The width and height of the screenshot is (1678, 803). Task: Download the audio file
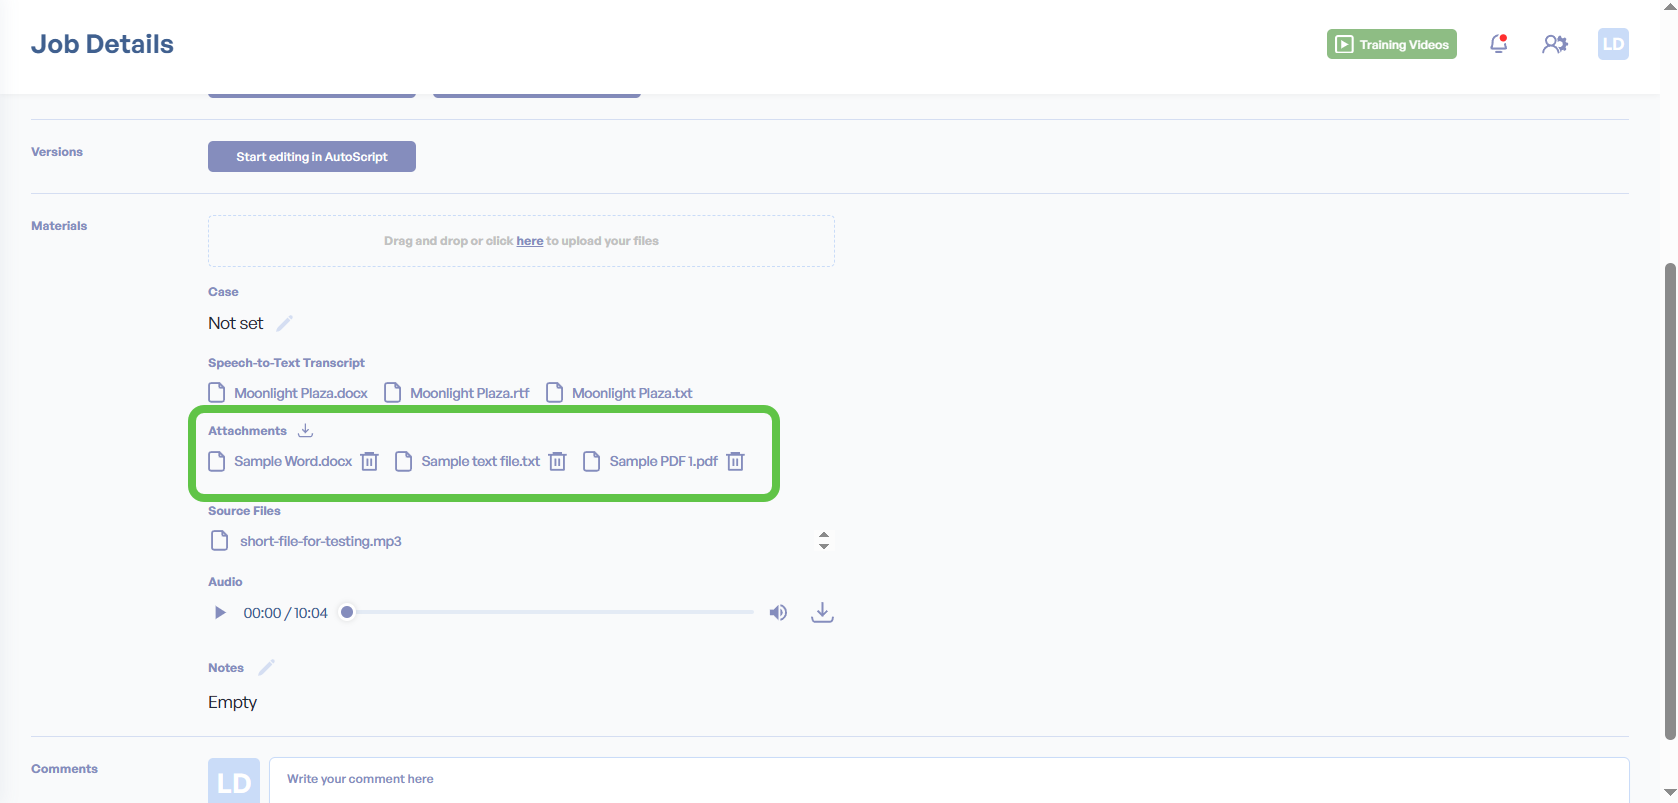(822, 612)
